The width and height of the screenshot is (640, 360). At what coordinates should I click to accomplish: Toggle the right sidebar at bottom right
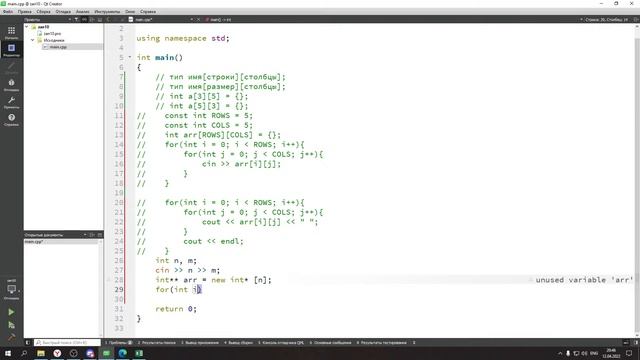[636, 342]
